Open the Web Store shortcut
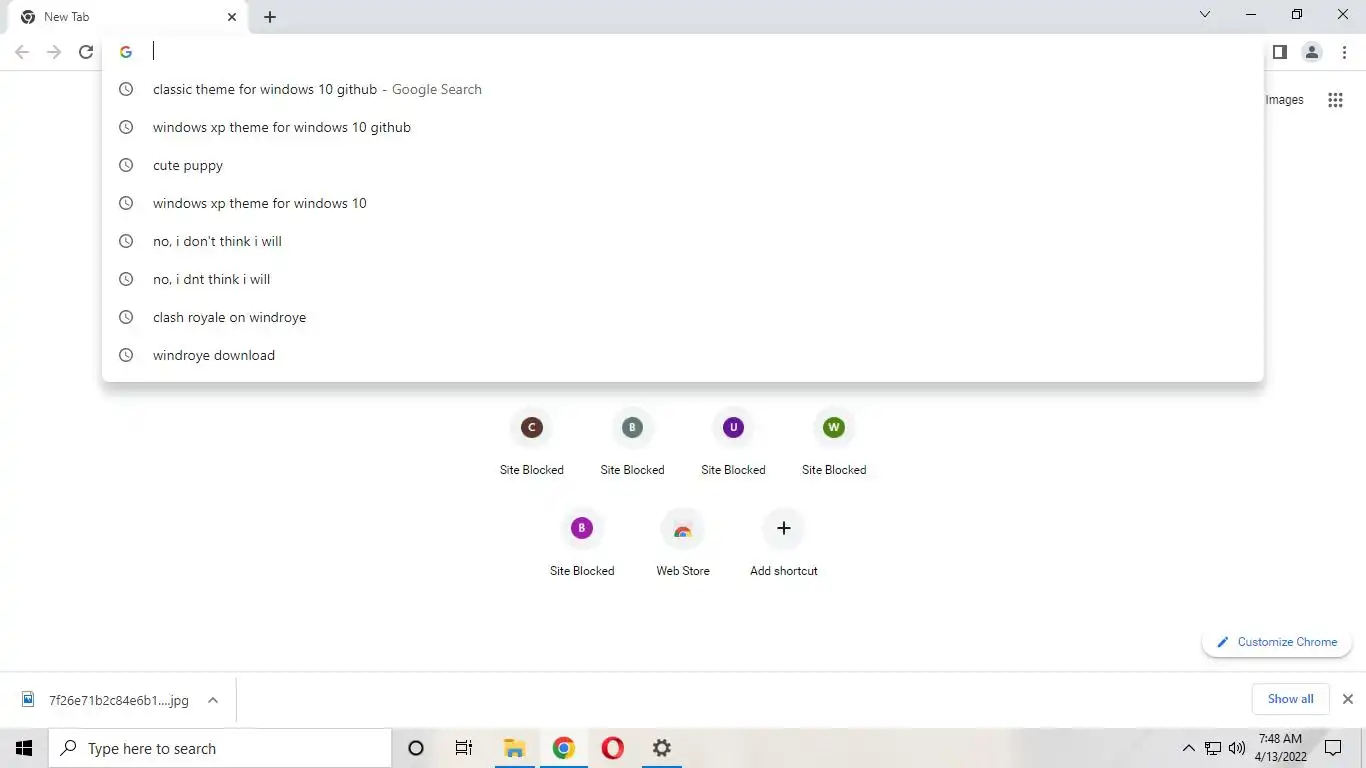The height and width of the screenshot is (768, 1366). [683, 542]
